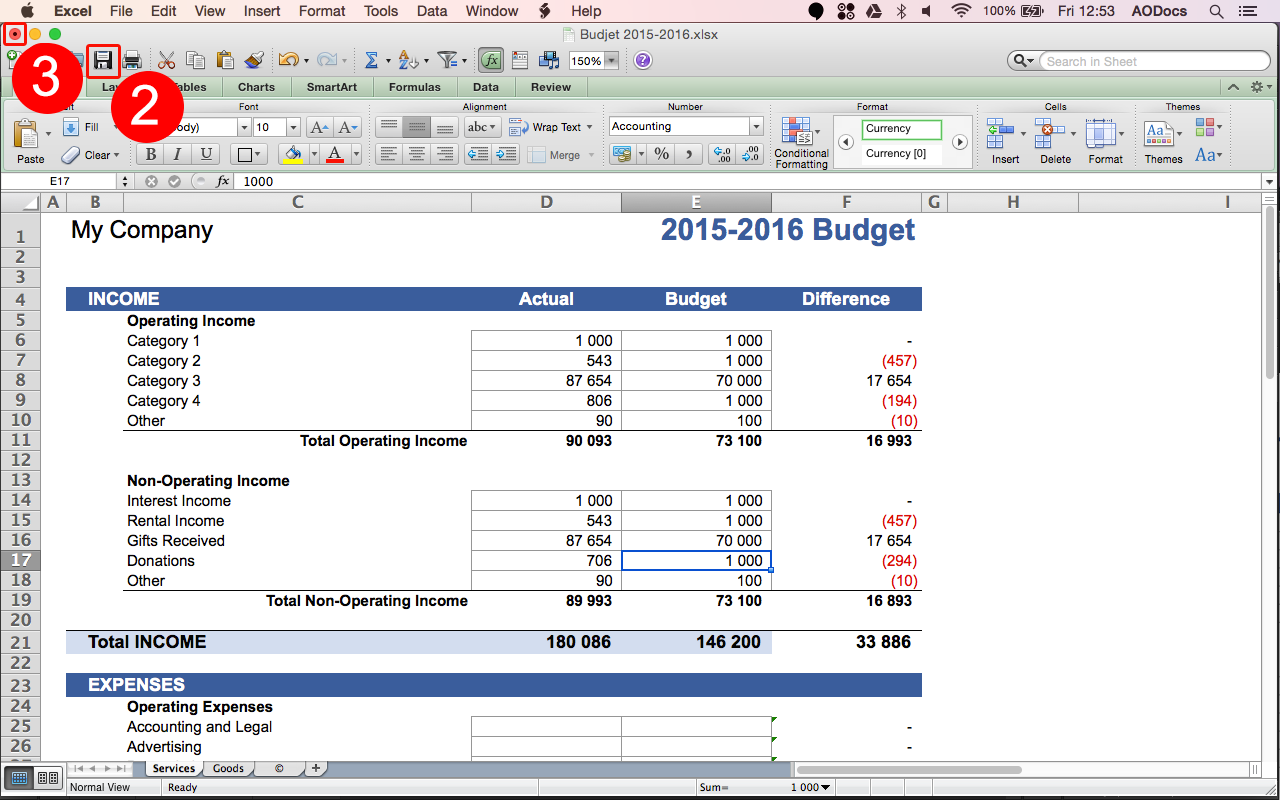Add a new sheet with plus button
The height and width of the screenshot is (800, 1280).
point(316,768)
